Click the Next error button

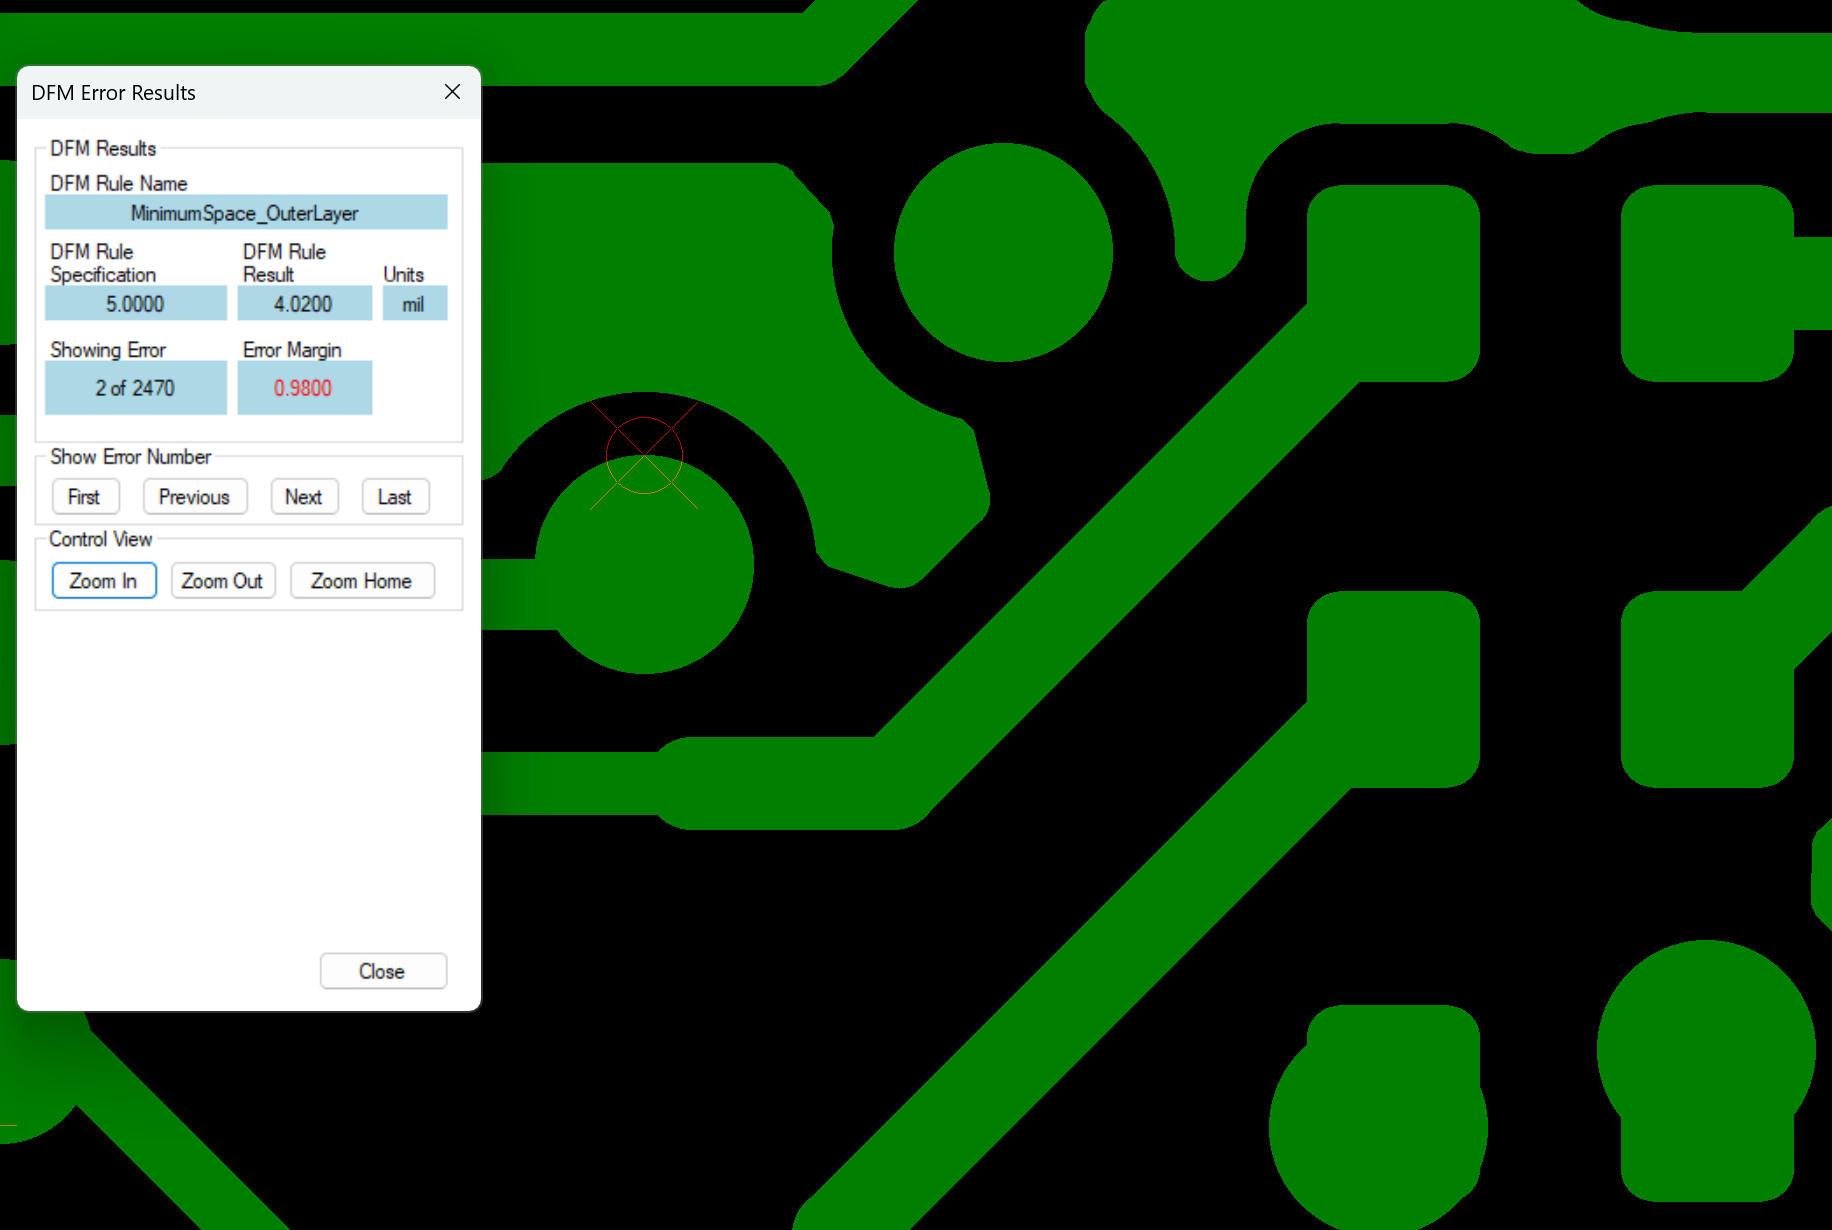[x=304, y=497]
